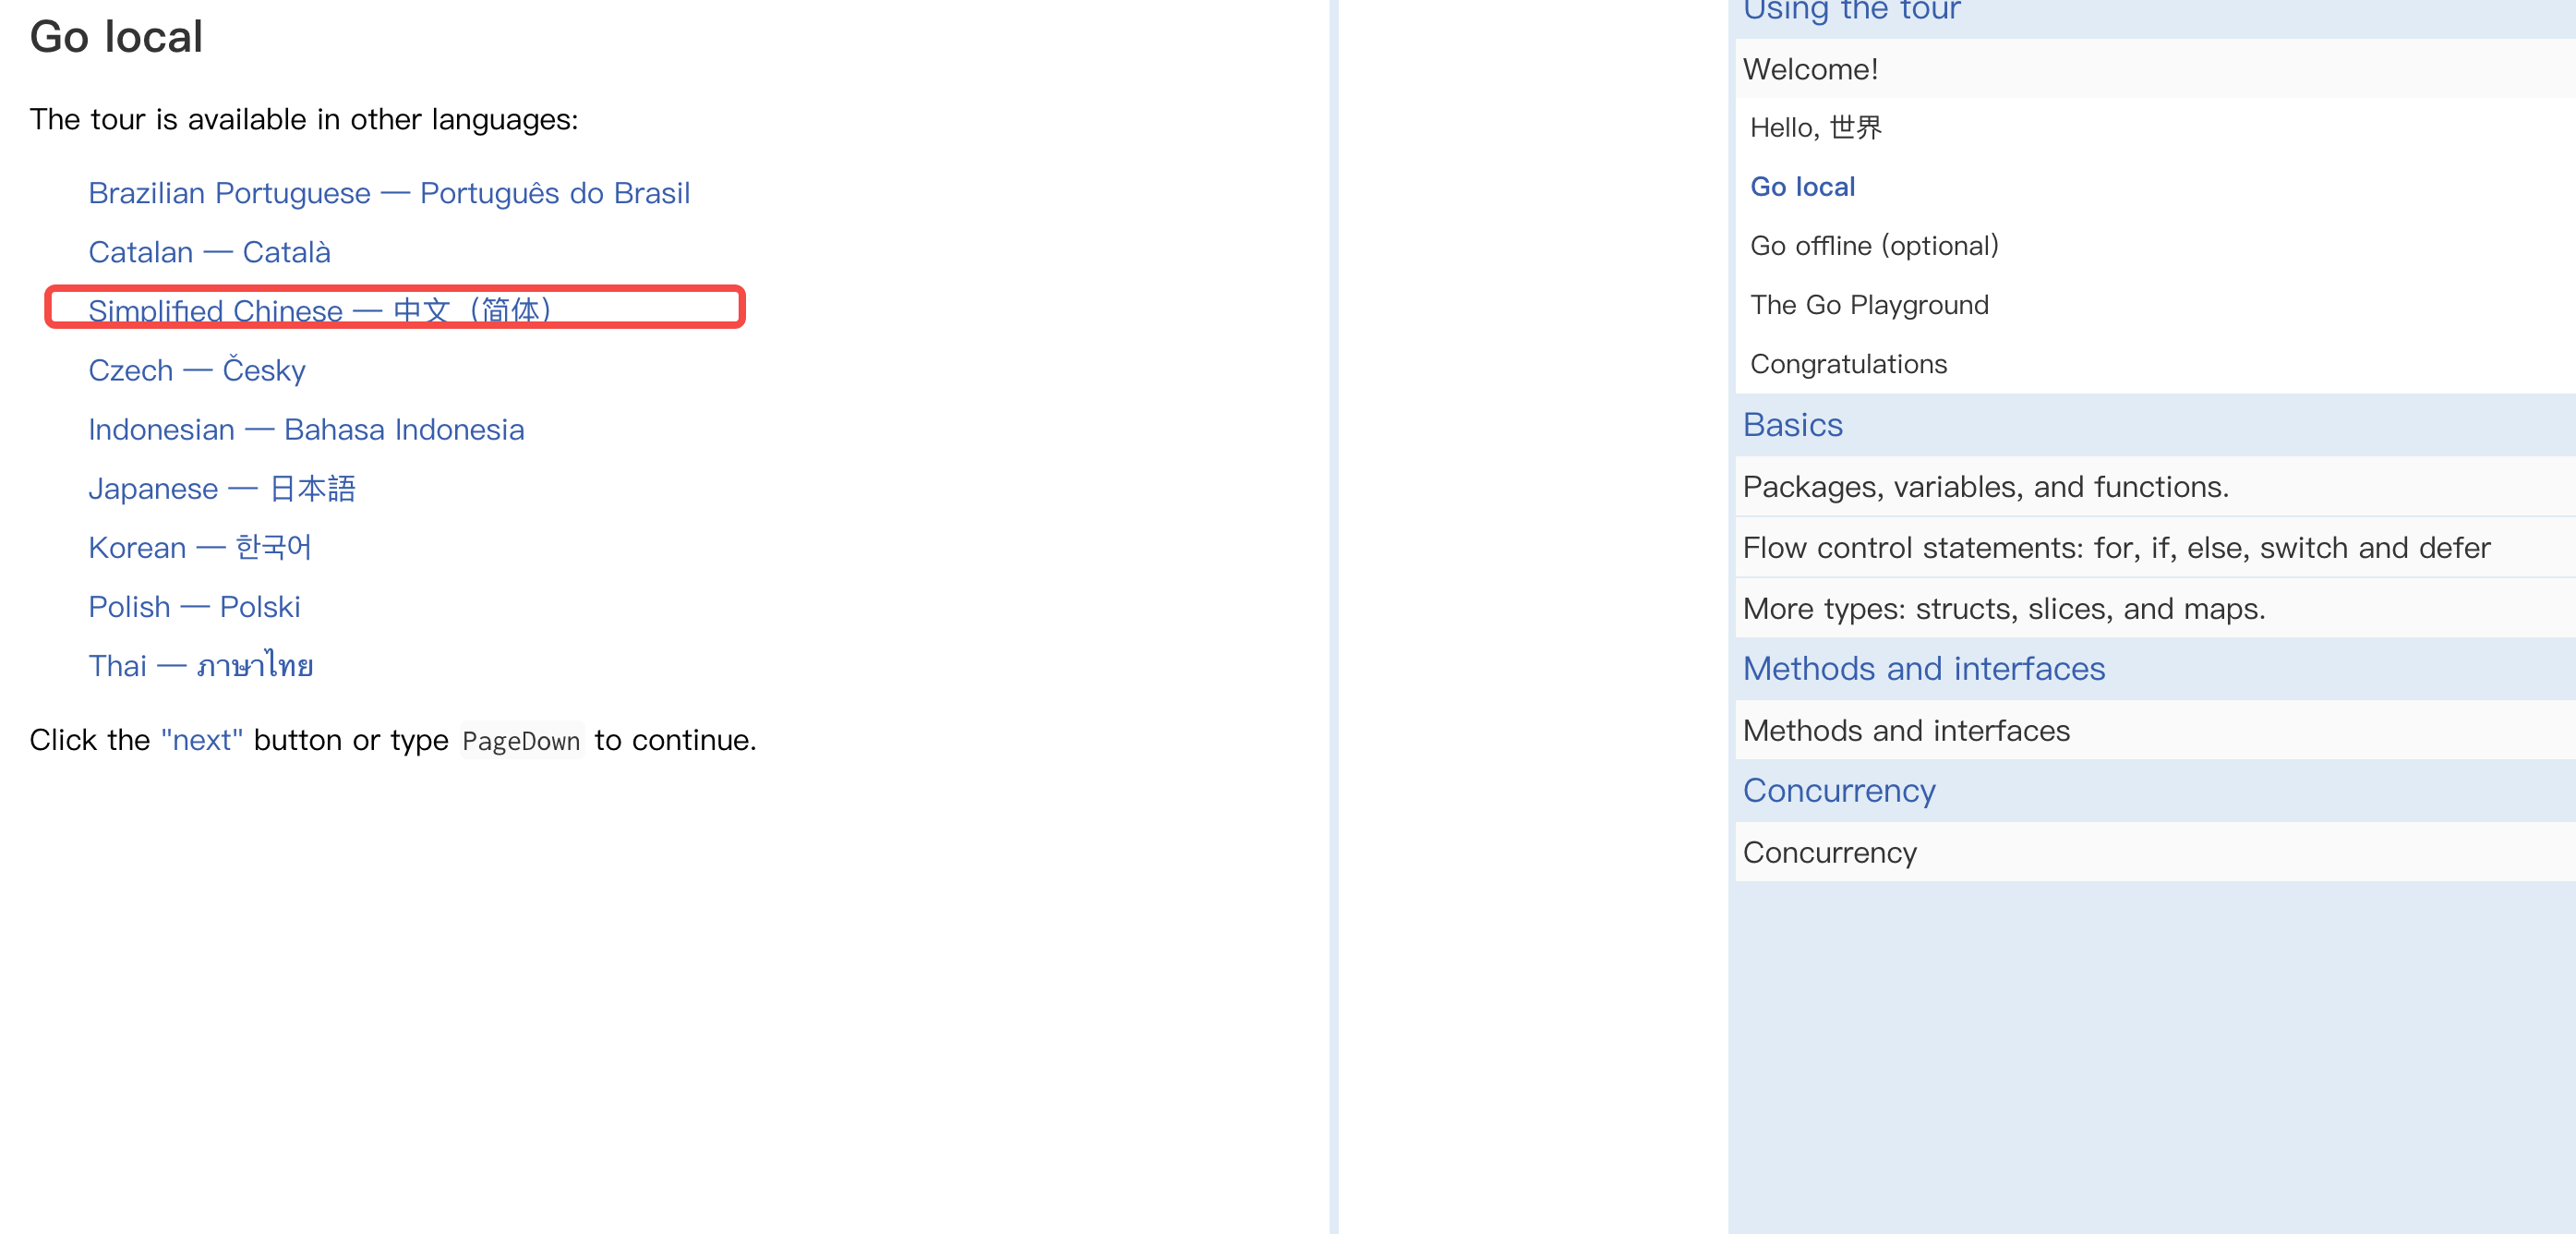Open the Korean translation link

click(x=200, y=547)
